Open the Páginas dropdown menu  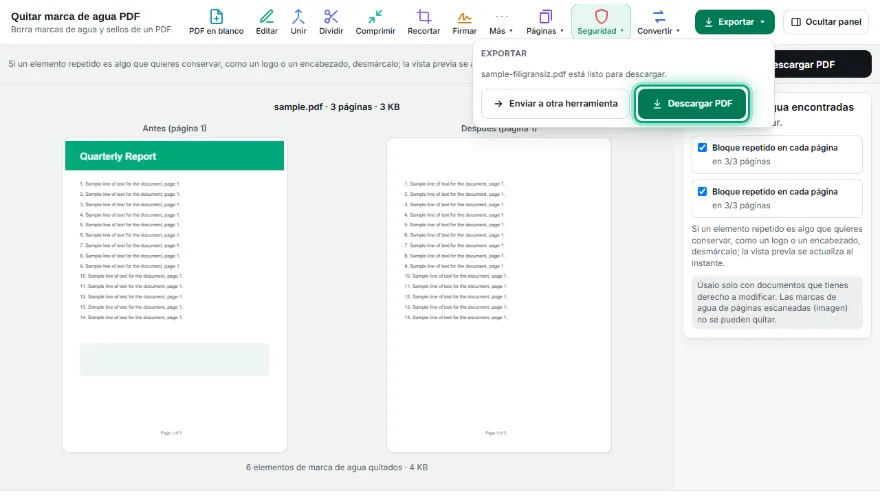click(x=544, y=22)
